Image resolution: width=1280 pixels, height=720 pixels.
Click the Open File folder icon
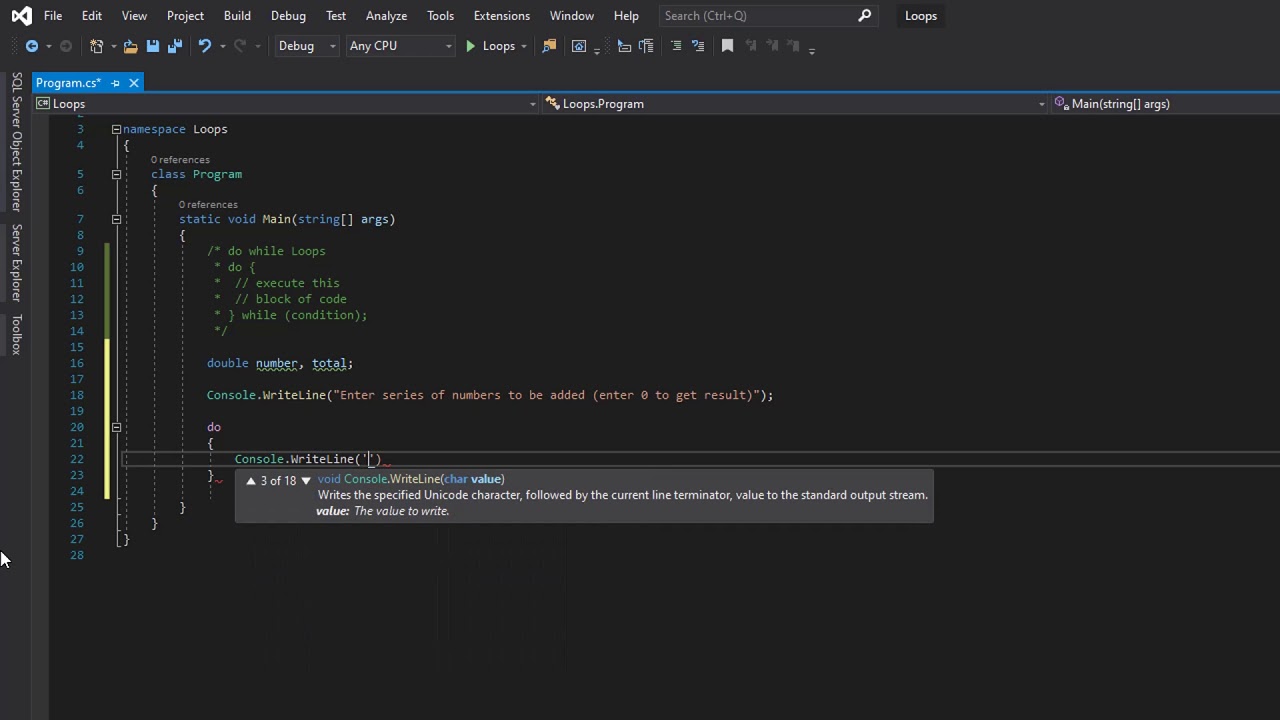click(x=130, y=46)
